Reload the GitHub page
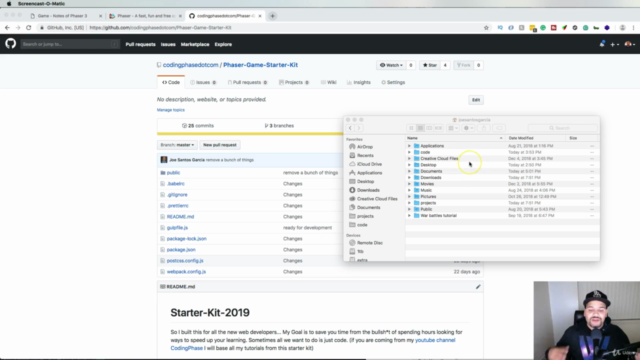Screen dimensions: 640x360 [29, 28]
